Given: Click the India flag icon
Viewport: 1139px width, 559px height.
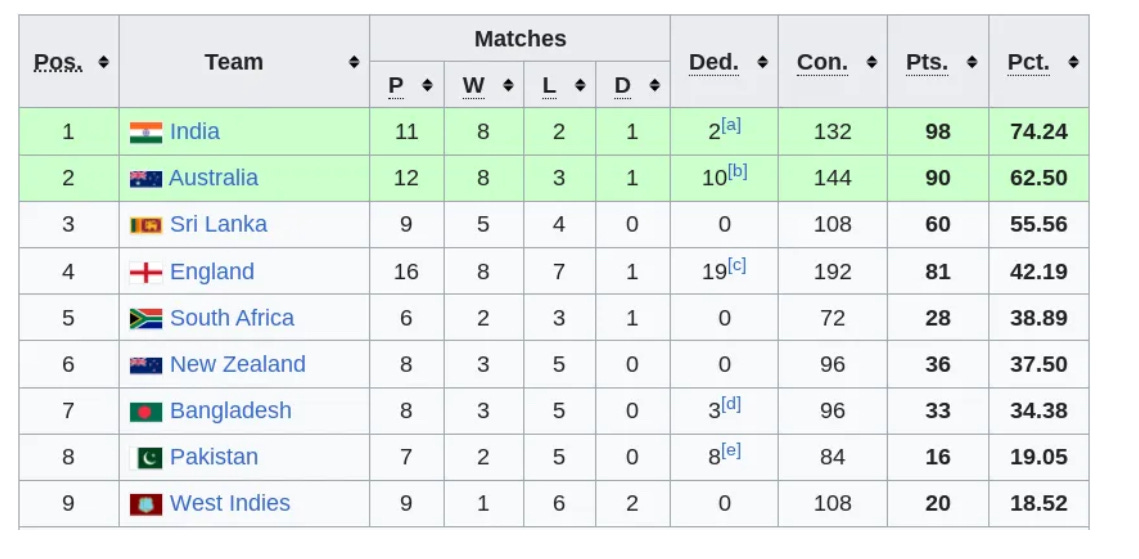Looking at the screenshot, I should tap(146, 132).
